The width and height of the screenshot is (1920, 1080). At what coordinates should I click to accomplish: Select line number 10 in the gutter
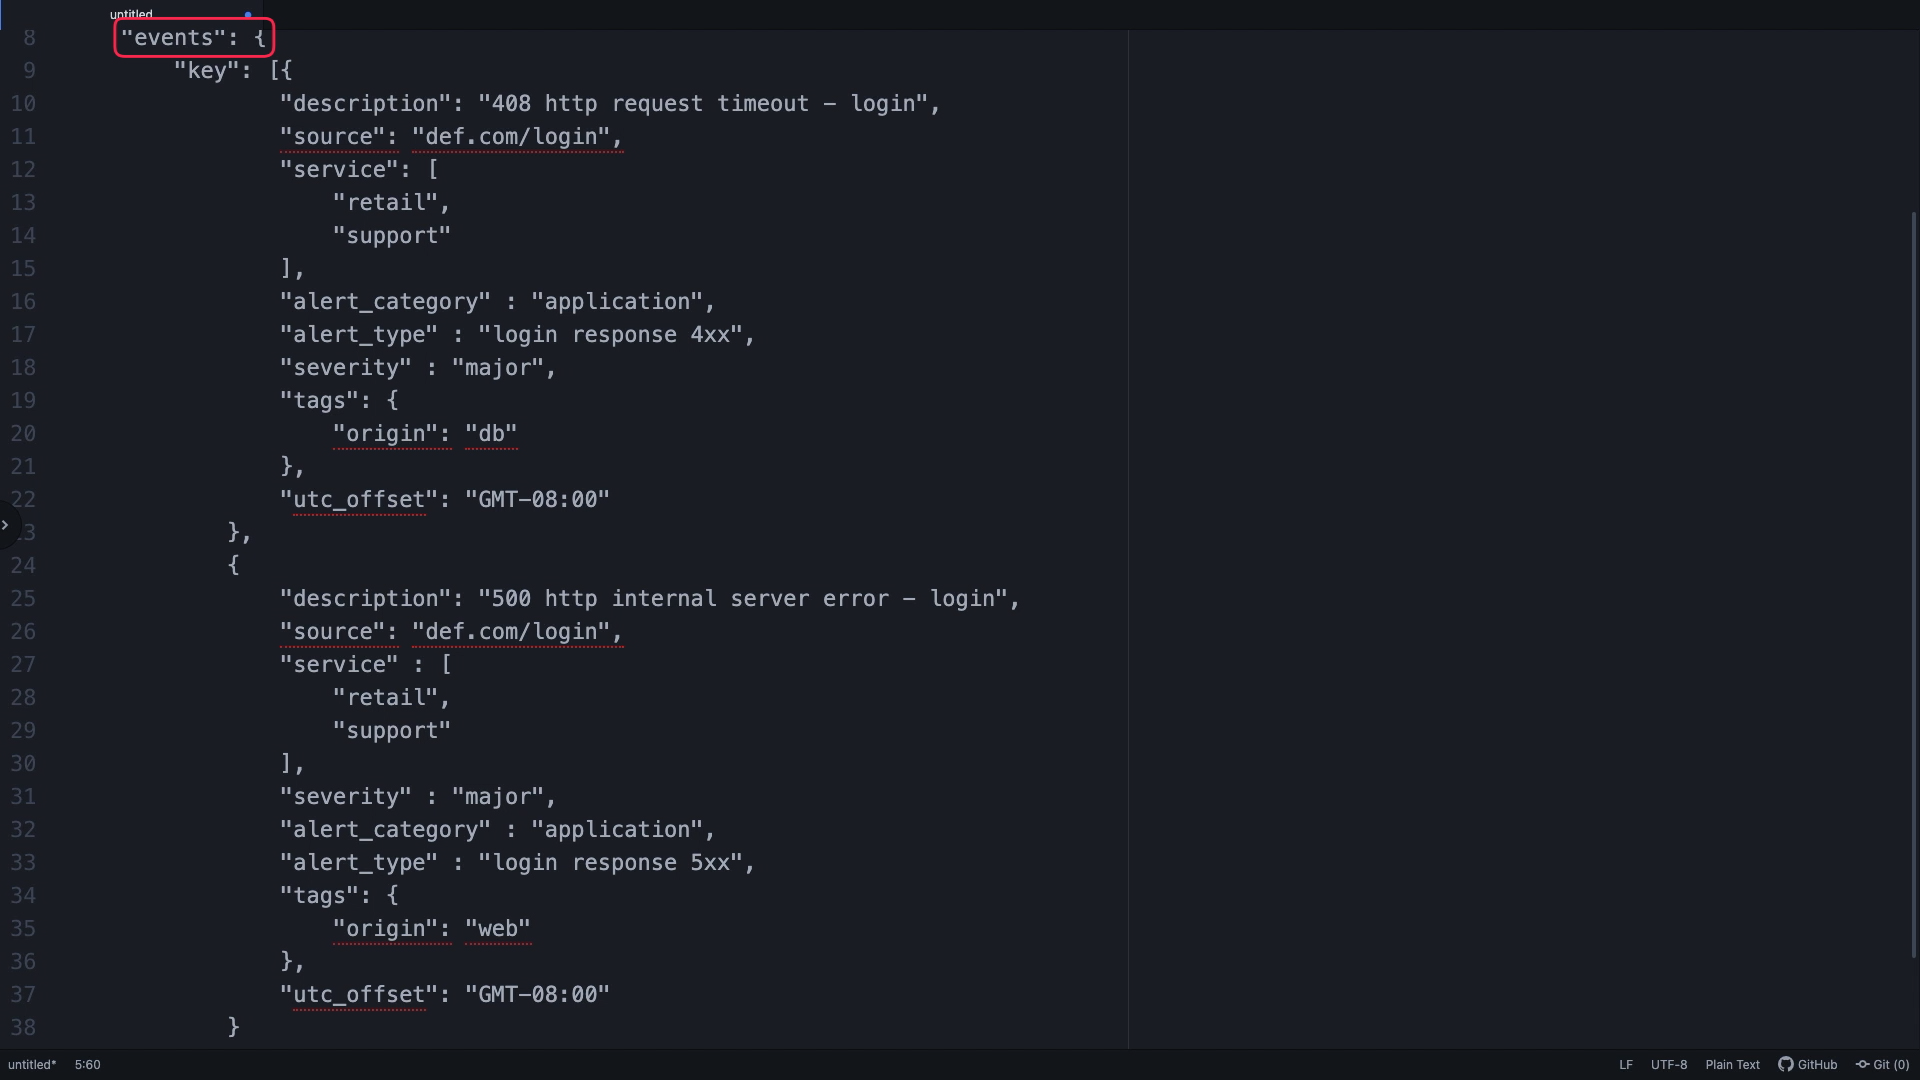click(23, 104)
